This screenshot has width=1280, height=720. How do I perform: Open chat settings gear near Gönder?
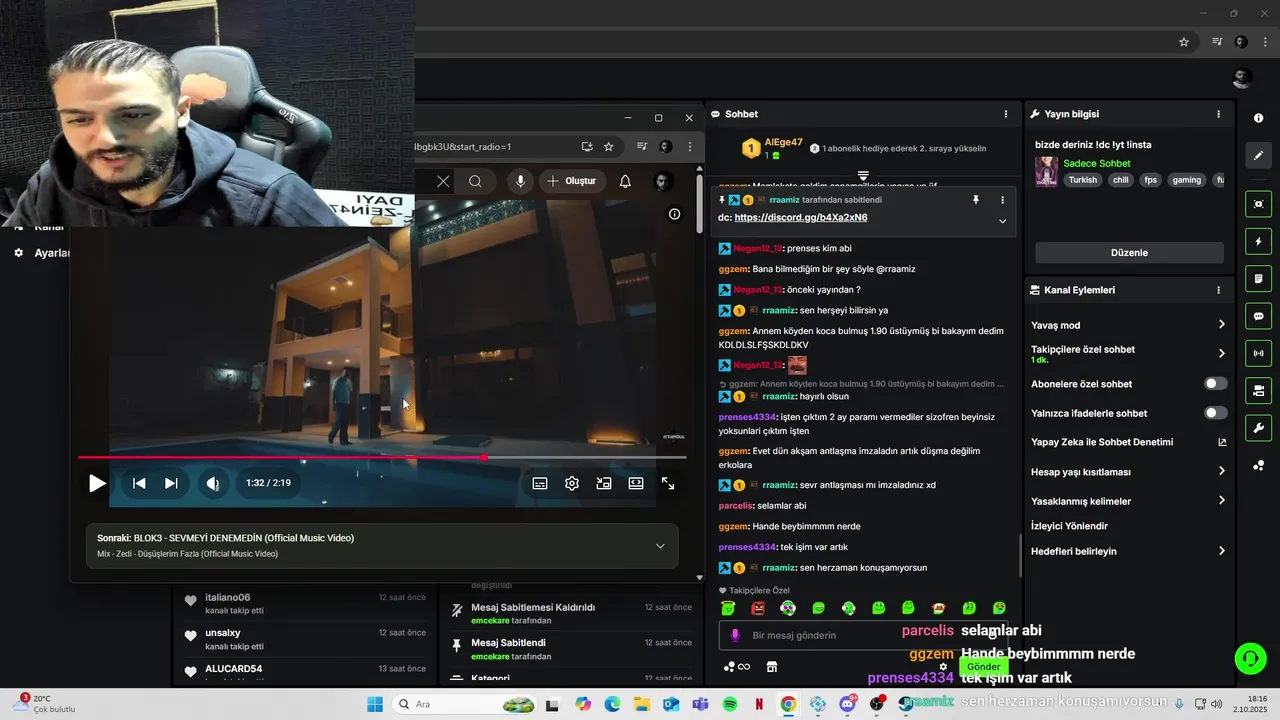point(943,667)
